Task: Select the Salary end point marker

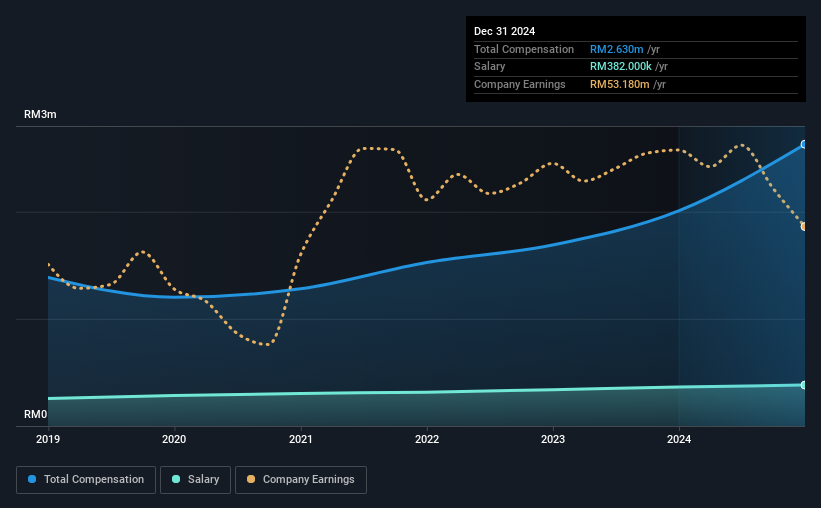Action: tap(803, 385)
